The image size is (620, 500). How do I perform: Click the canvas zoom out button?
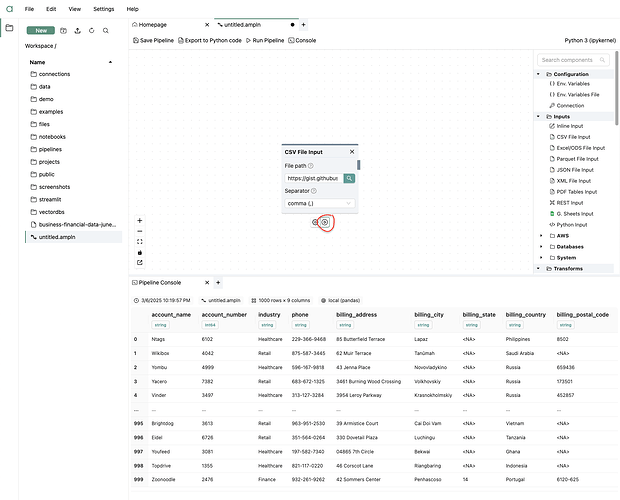(140, 232)
